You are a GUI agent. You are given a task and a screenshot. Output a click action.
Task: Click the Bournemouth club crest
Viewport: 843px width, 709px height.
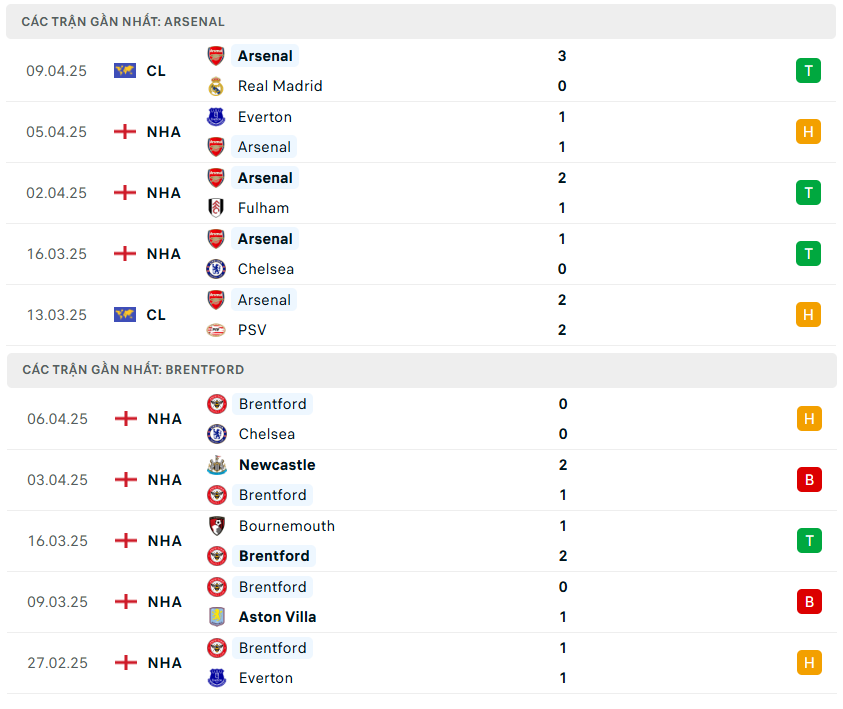[217, 526]
